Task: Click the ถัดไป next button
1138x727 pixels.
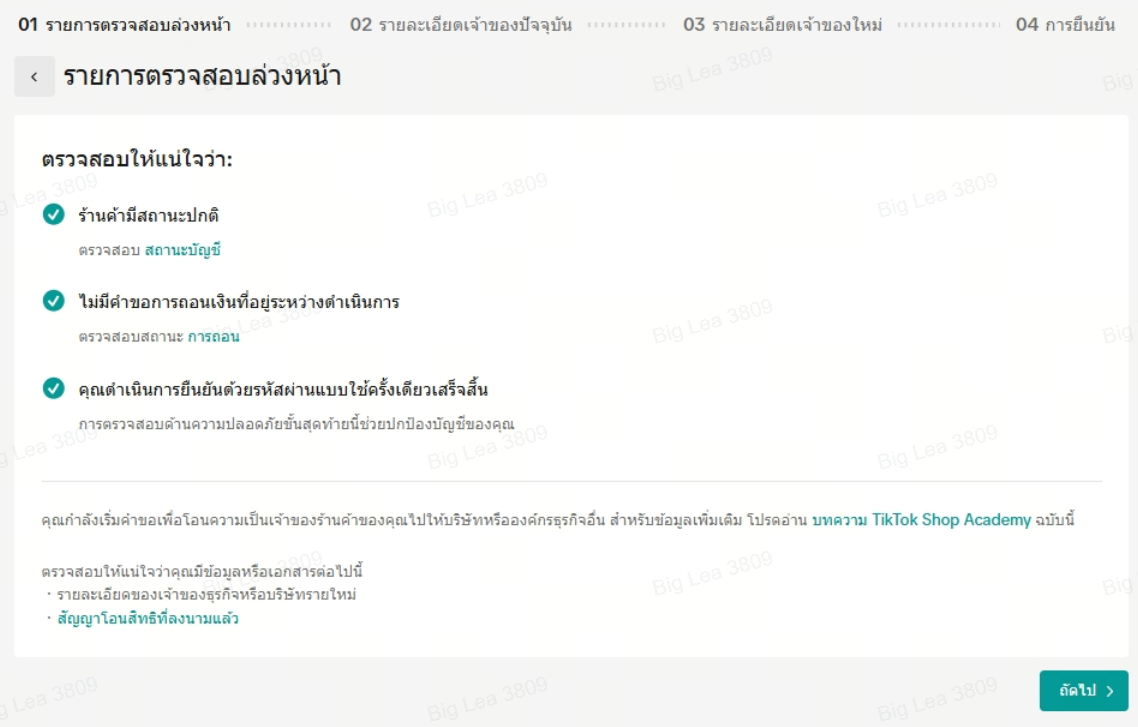Action: pos(1084,691)
